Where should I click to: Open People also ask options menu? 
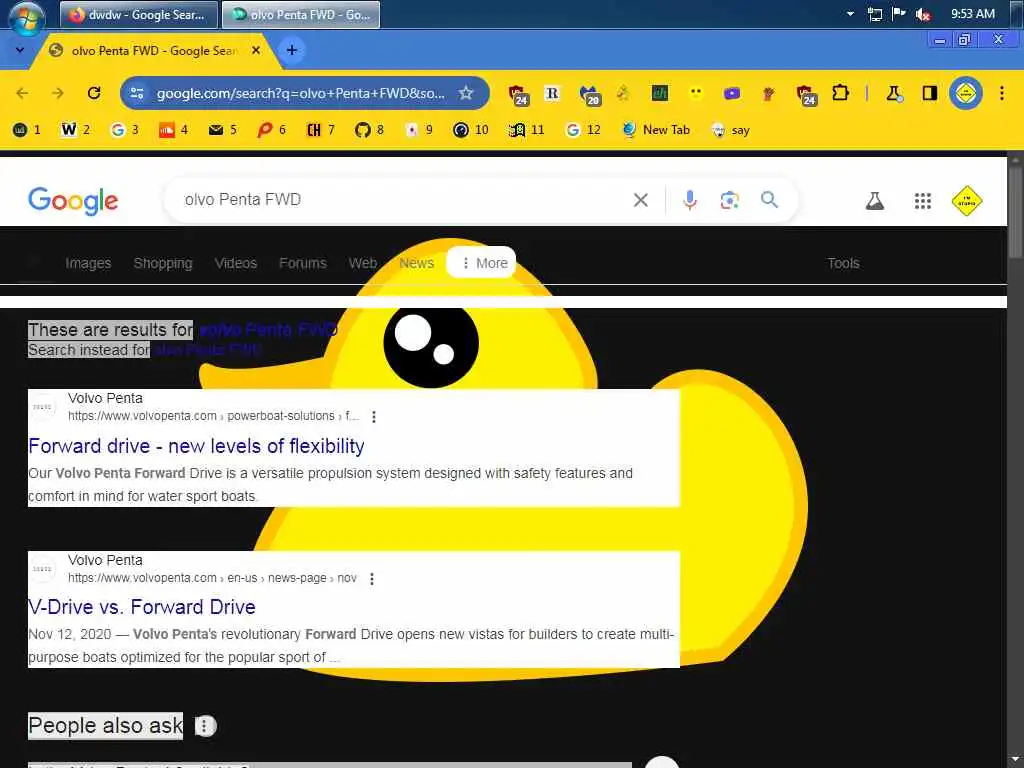[x=204, y=726]
